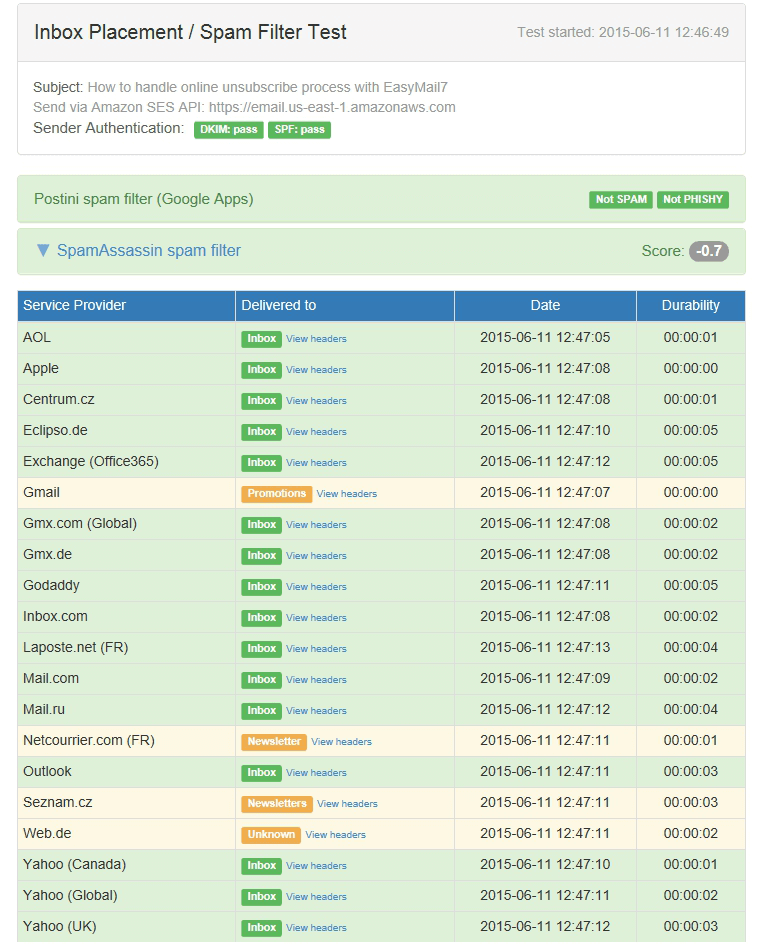This screenshot has height=944, width=760.
Task: Select the Exchange (Office365) provider name
Action: [x=91, y=462]
